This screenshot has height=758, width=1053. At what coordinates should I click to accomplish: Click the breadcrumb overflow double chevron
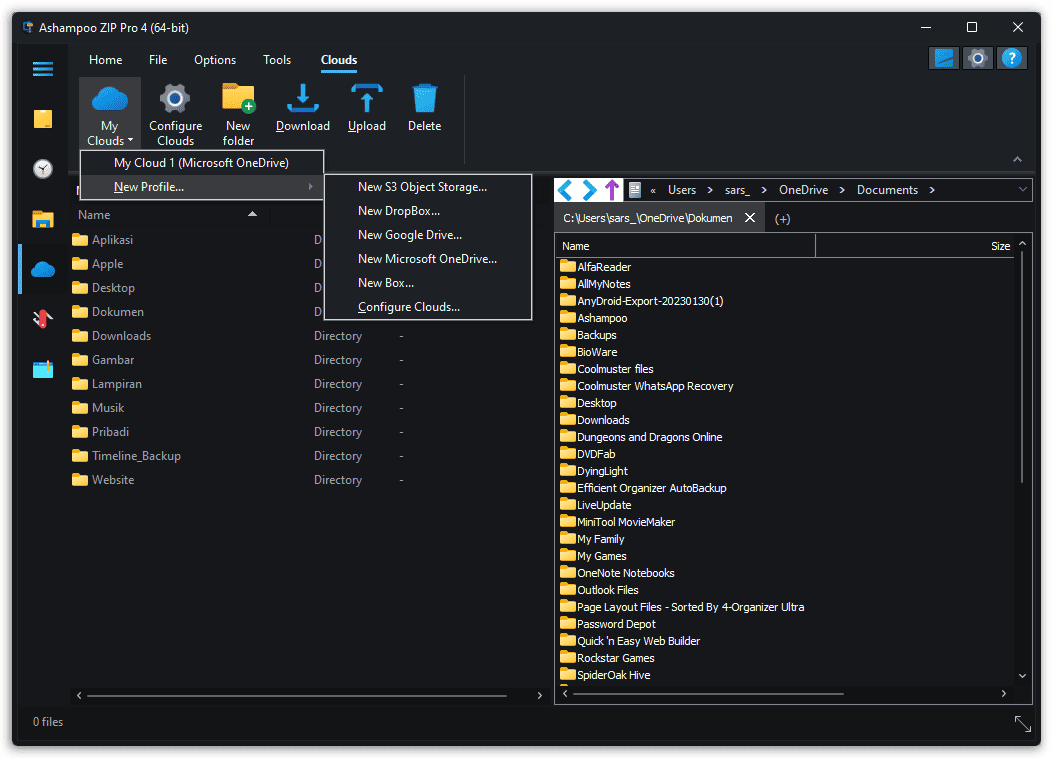tap(653, 191)
